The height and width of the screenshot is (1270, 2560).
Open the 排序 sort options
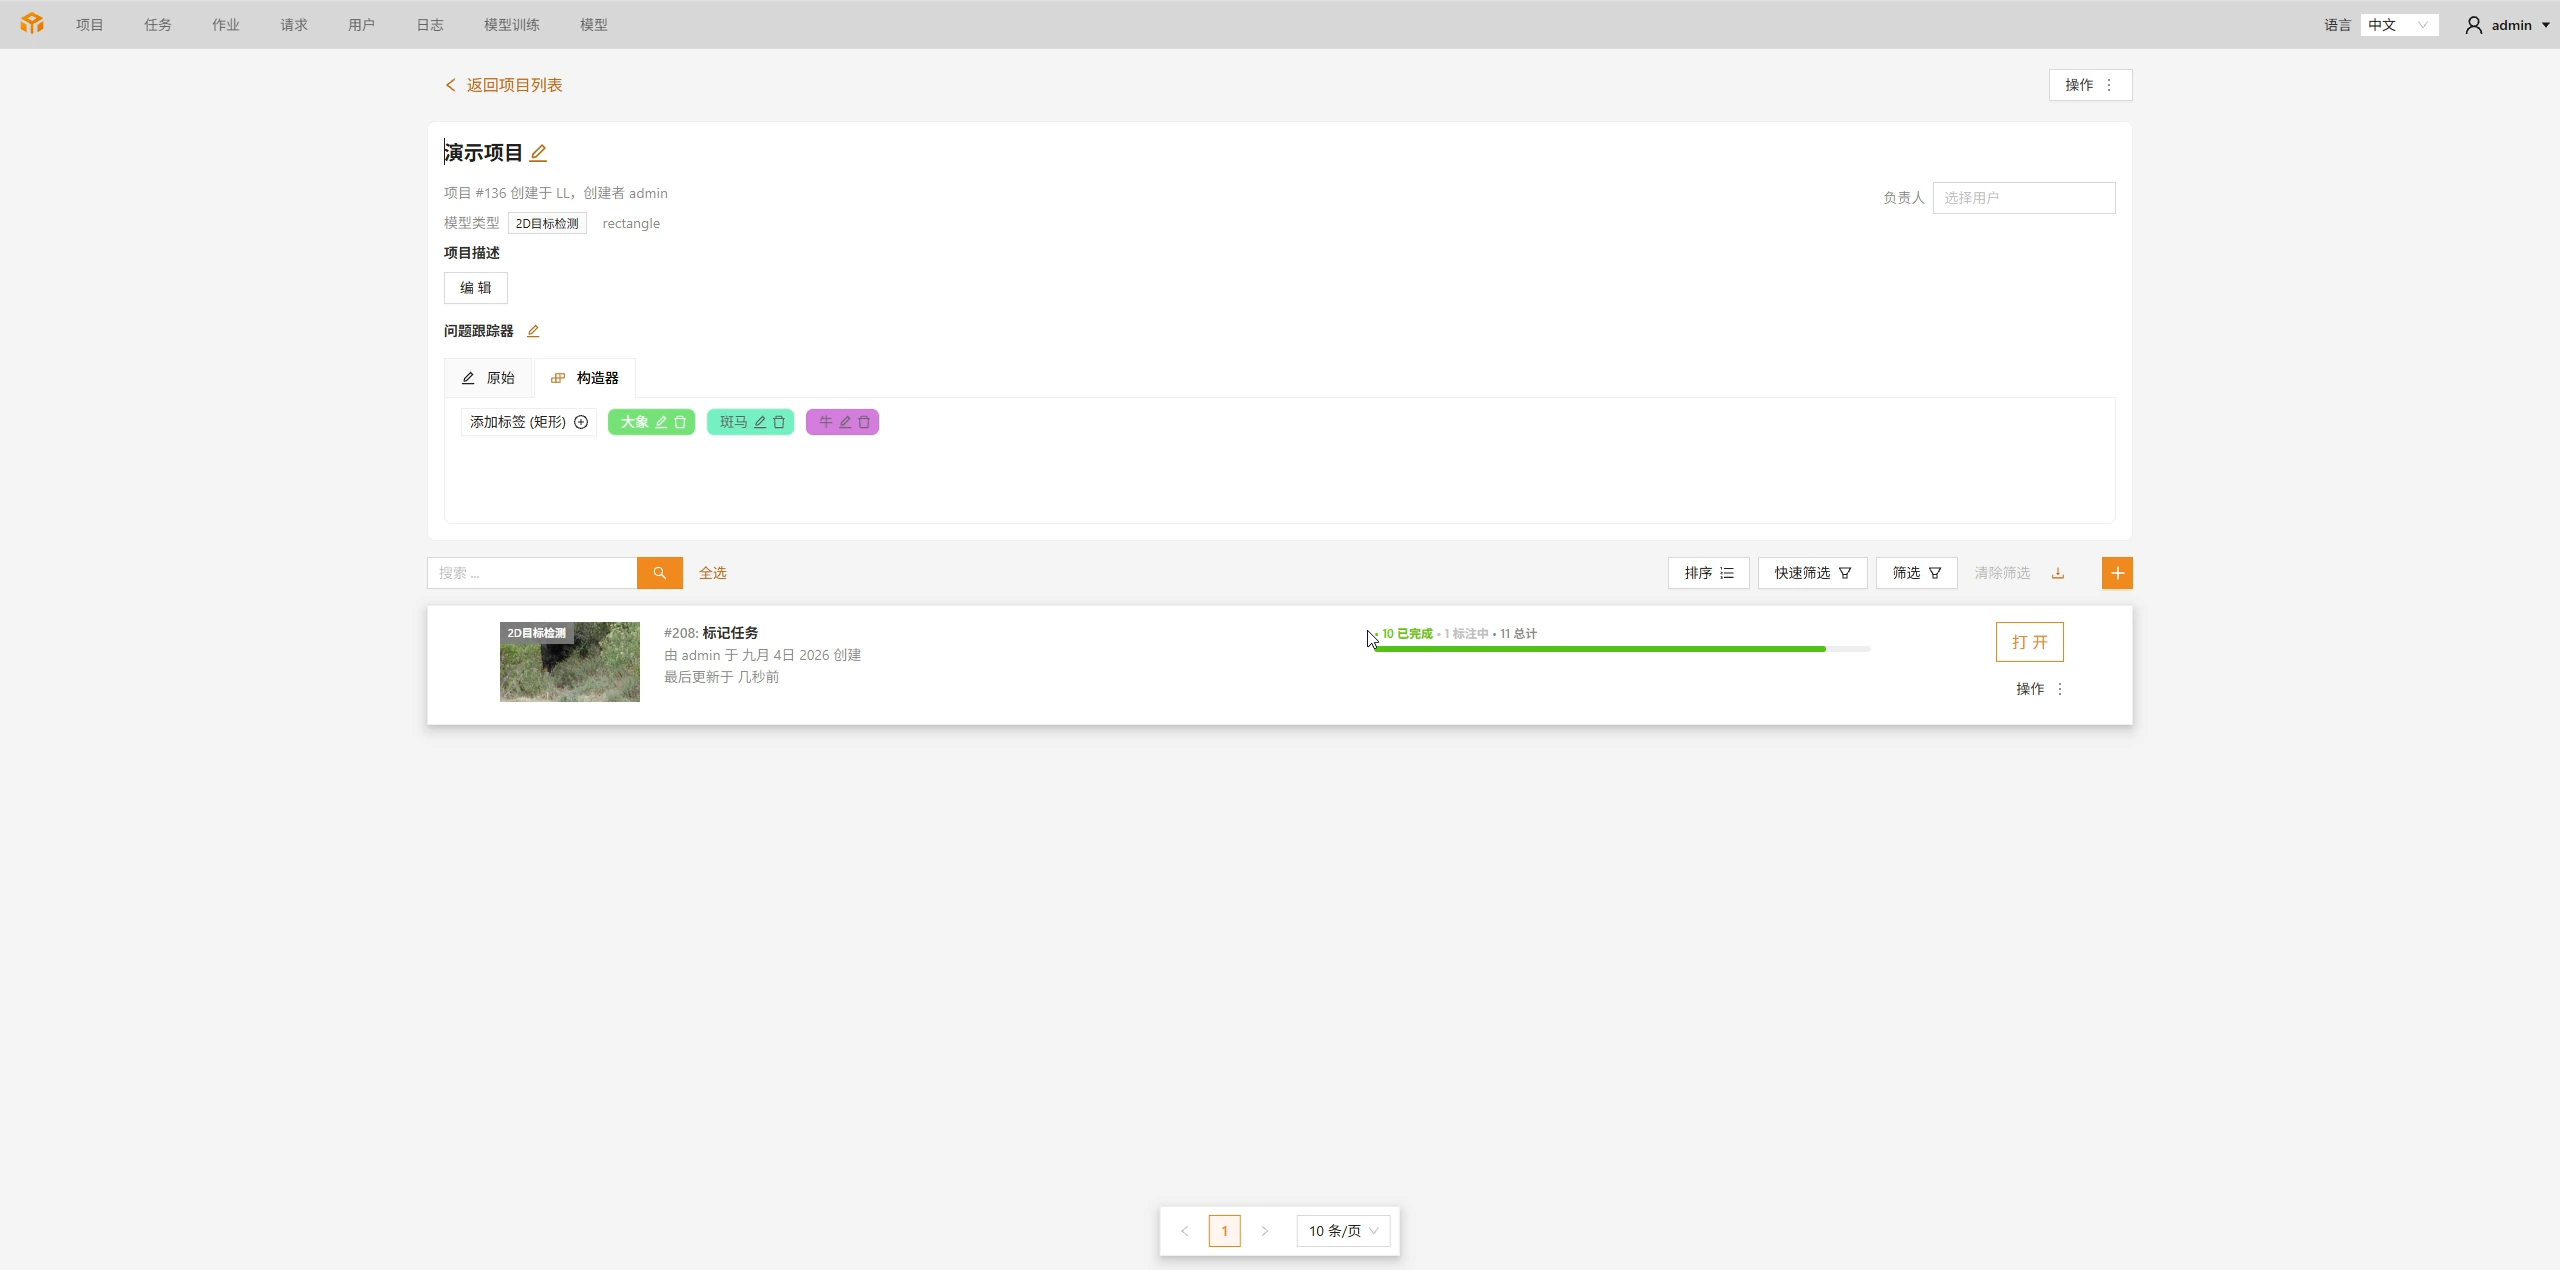[x=1708, y=573]
